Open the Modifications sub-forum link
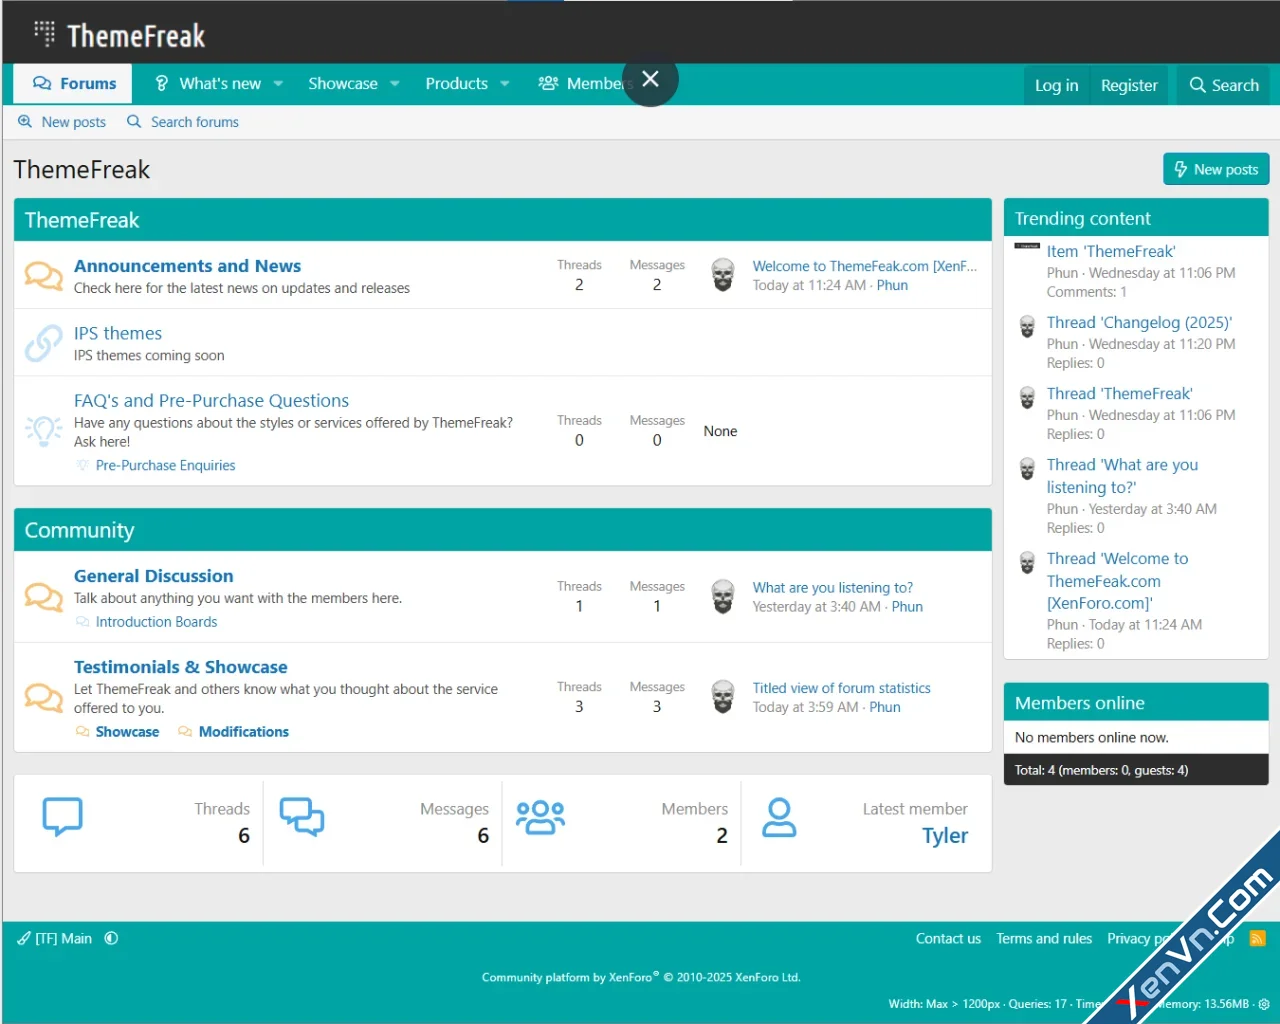The height and width of the screenshot is (1024, 1280). click(244, 732)
